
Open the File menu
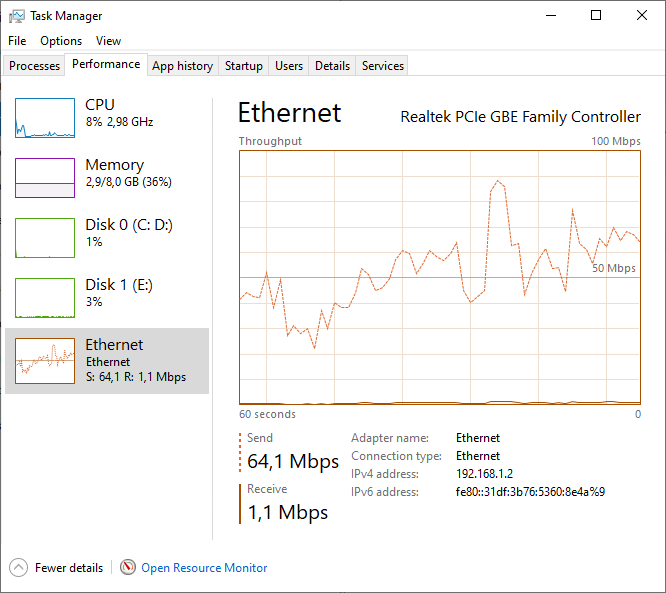17,41
